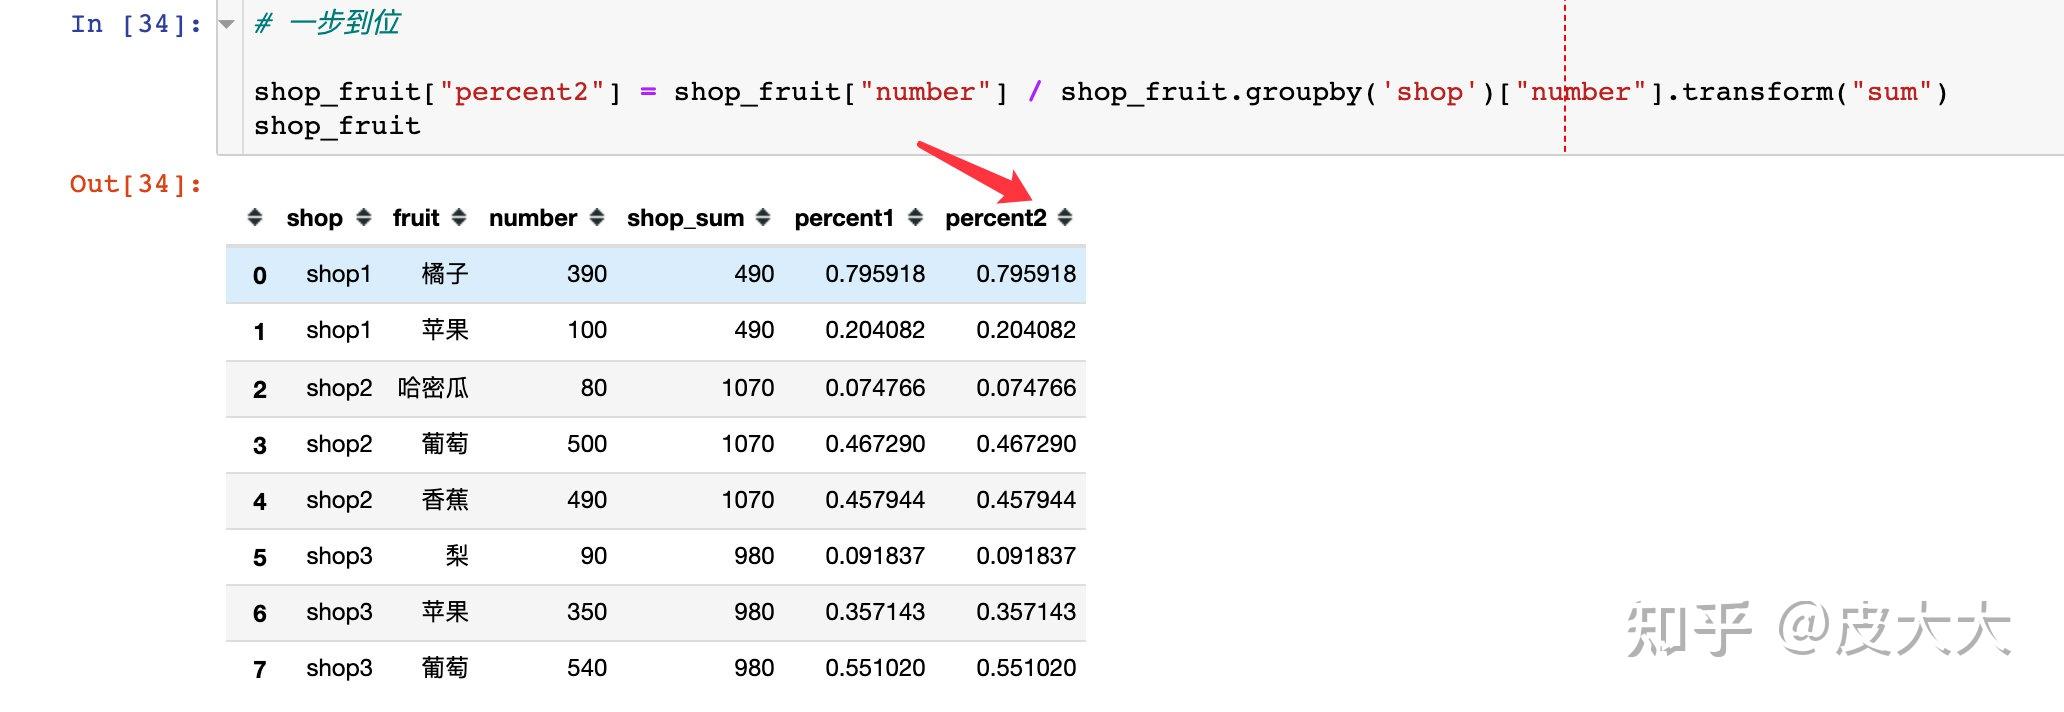Click the In [34] prompt label
2064x712 pixels.
pyautogui.click(x=136, y=24)
